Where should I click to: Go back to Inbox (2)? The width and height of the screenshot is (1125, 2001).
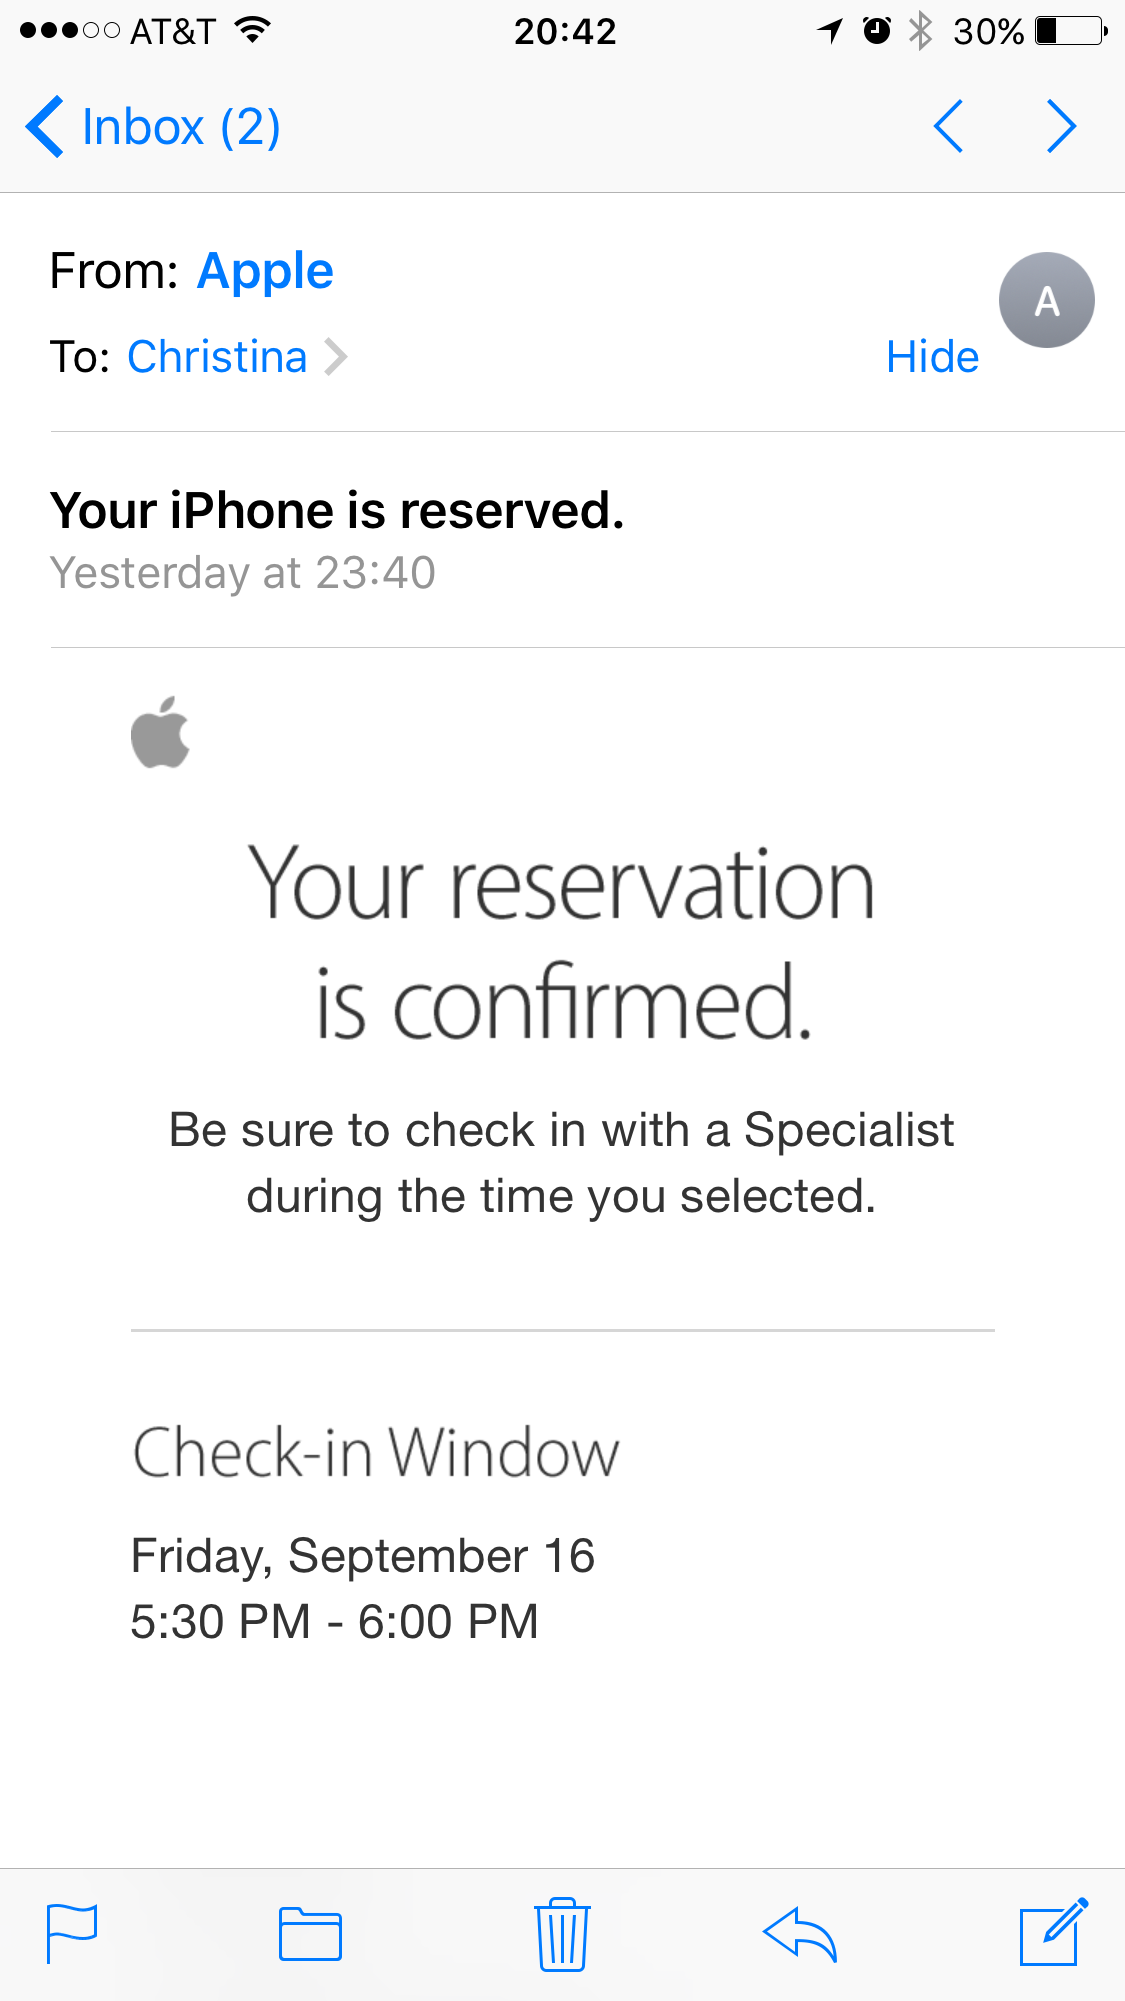click(152, 127)
